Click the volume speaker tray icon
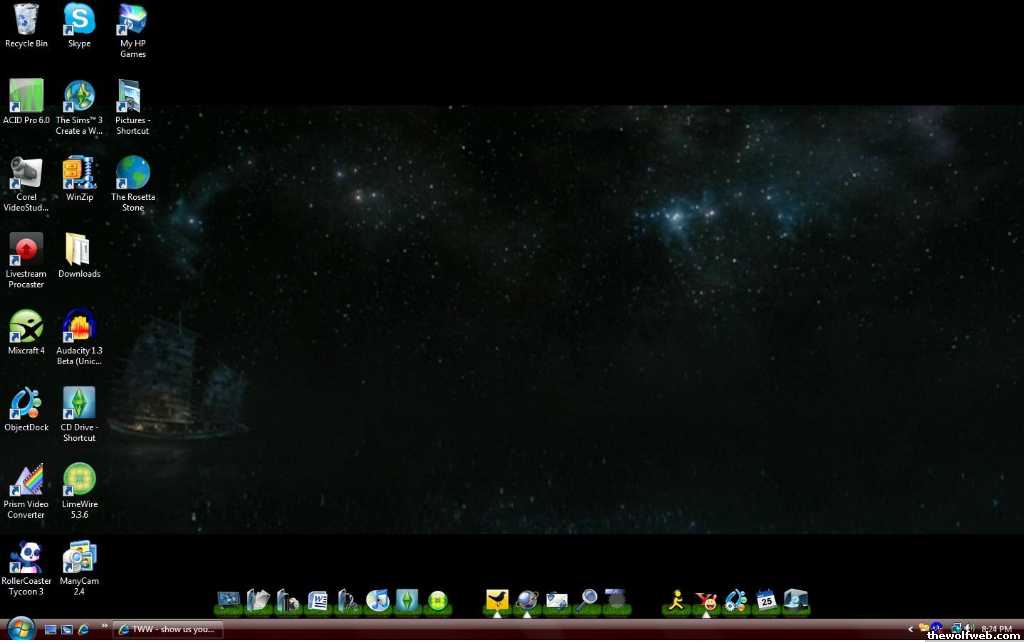Viewport: 1024px width, 642px height. [968, 629]
